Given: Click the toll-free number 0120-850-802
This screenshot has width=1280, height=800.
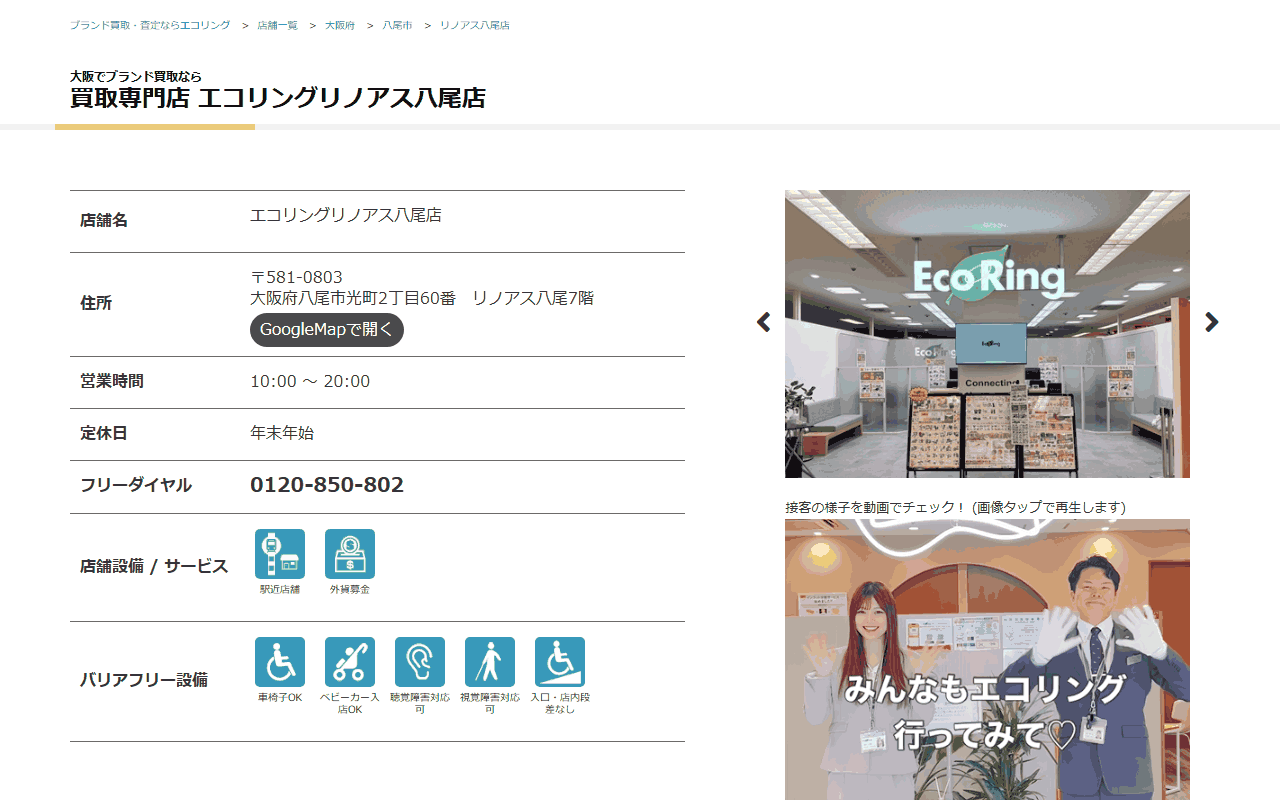Looking at the screenshot, I should tap(327, 485).
